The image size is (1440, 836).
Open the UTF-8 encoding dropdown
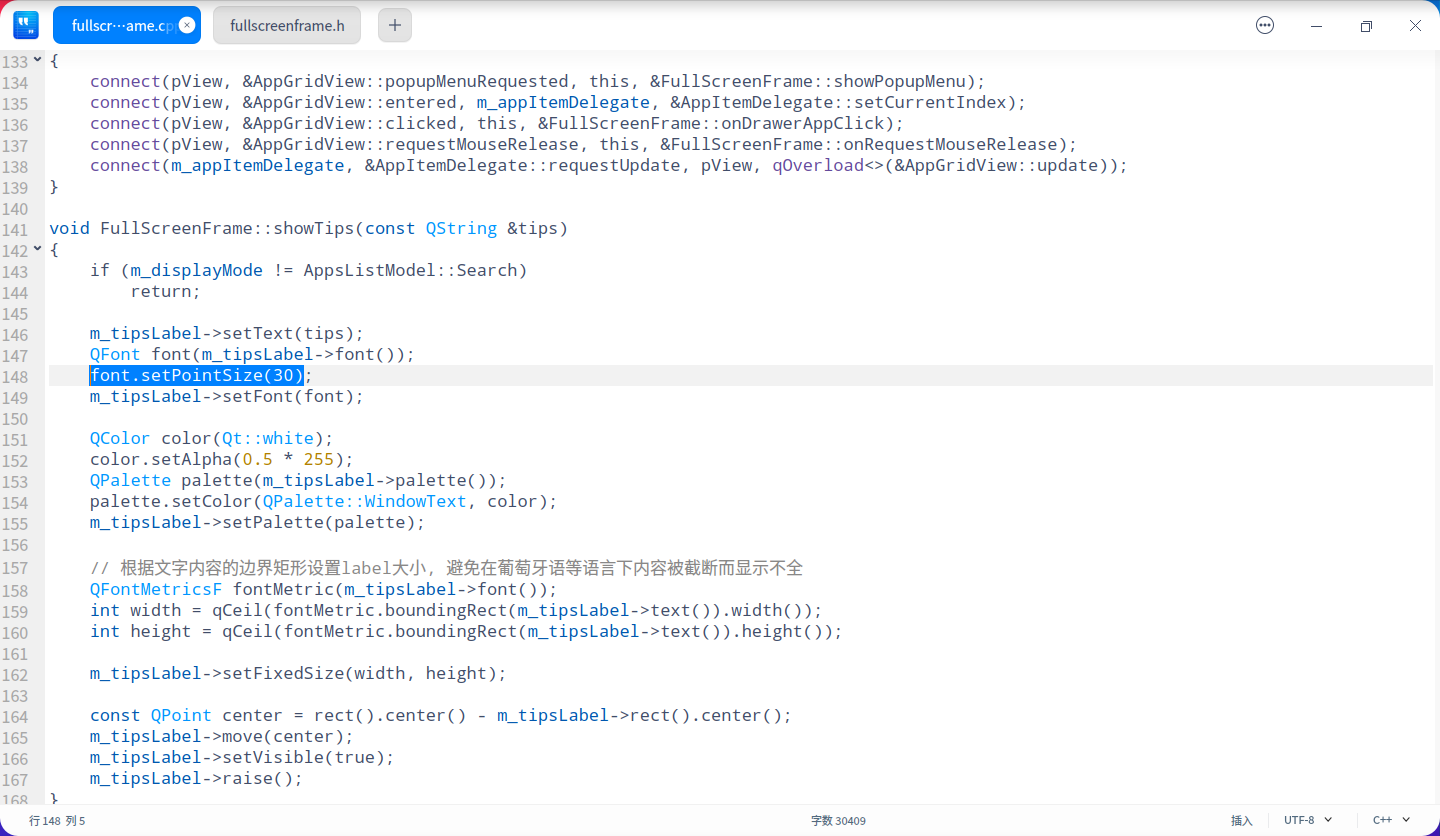coord(1308,820)
